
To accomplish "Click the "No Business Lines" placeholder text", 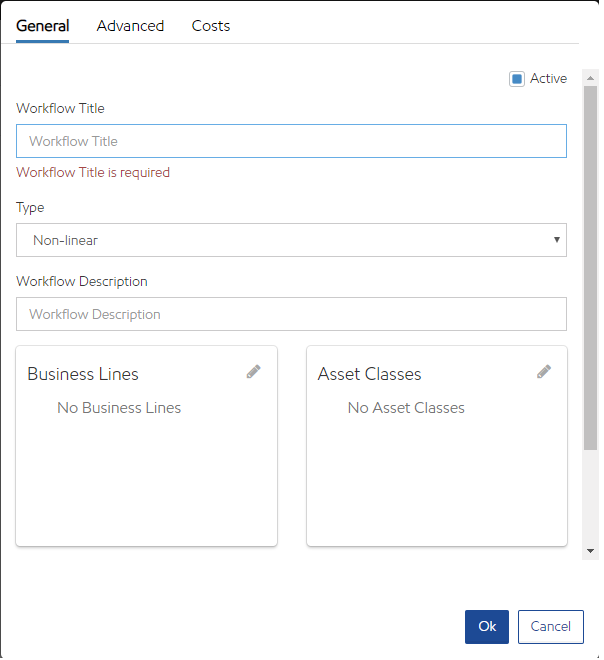I will (x=119, y=408).
